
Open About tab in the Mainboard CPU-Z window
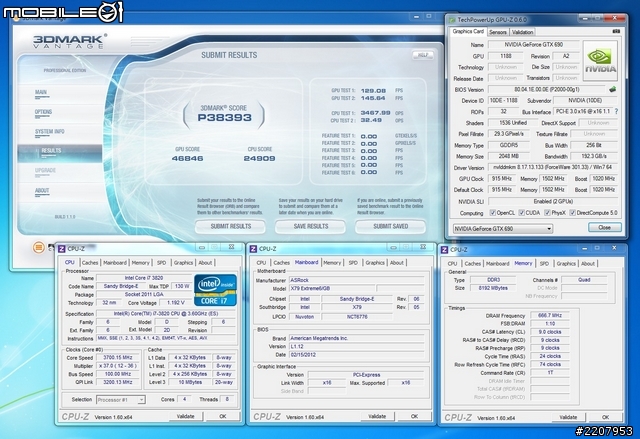point(397,263)
